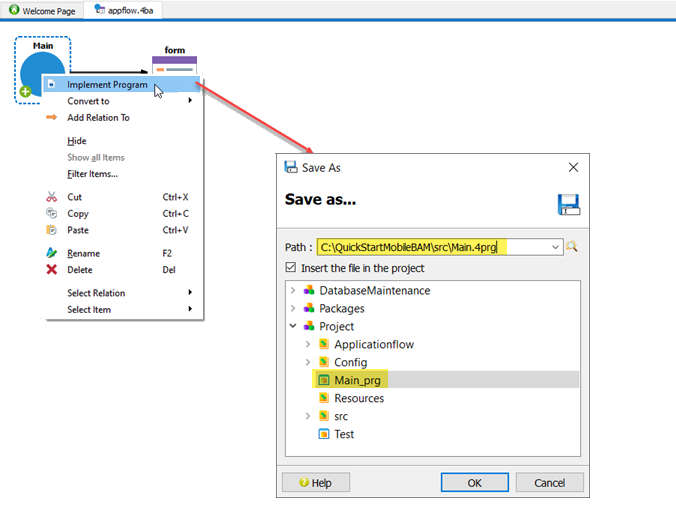Click the large floppy disk save icon
Viewport: 676px width, 522px height.
point(569,204)
